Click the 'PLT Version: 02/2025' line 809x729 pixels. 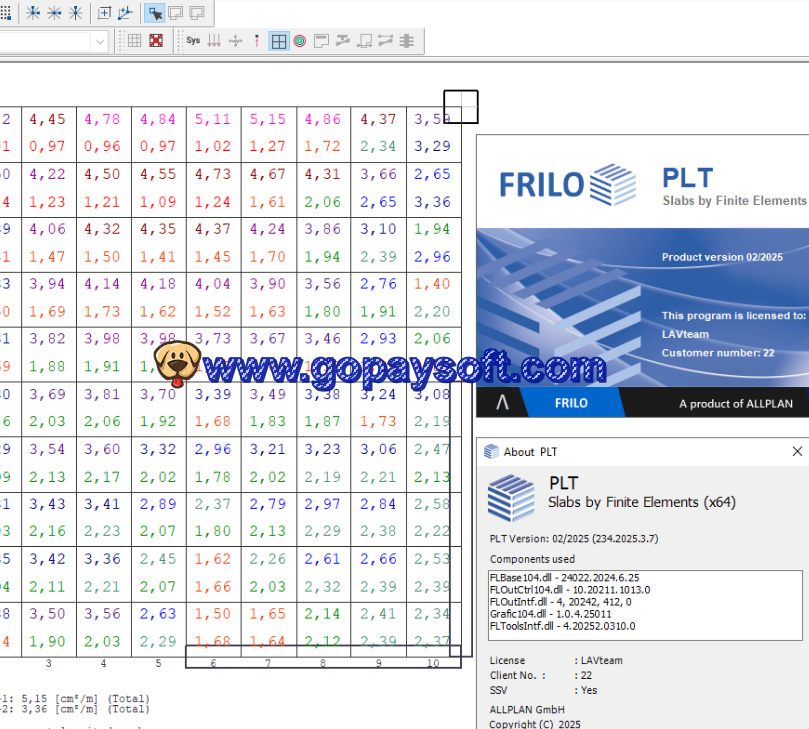[x=574, y=539]
